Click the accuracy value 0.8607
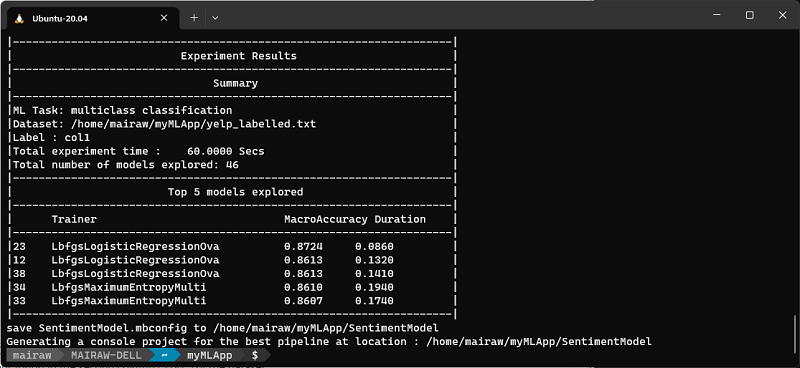Screen dimensions: 800x368 pyautogui.click(x=303, y=301)
